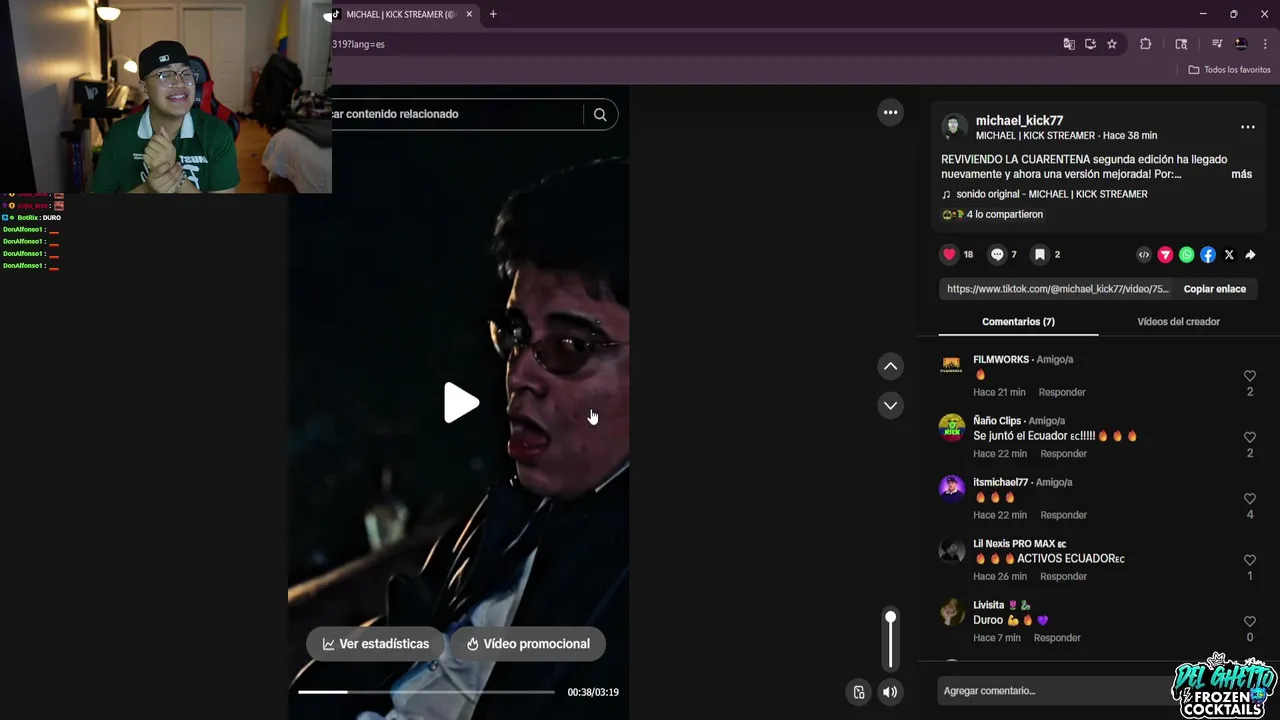Image resolution: width=1280 pixels, height=720 pixels.
Task: Adjust the vertical volume slider
Action: point(890,640)
